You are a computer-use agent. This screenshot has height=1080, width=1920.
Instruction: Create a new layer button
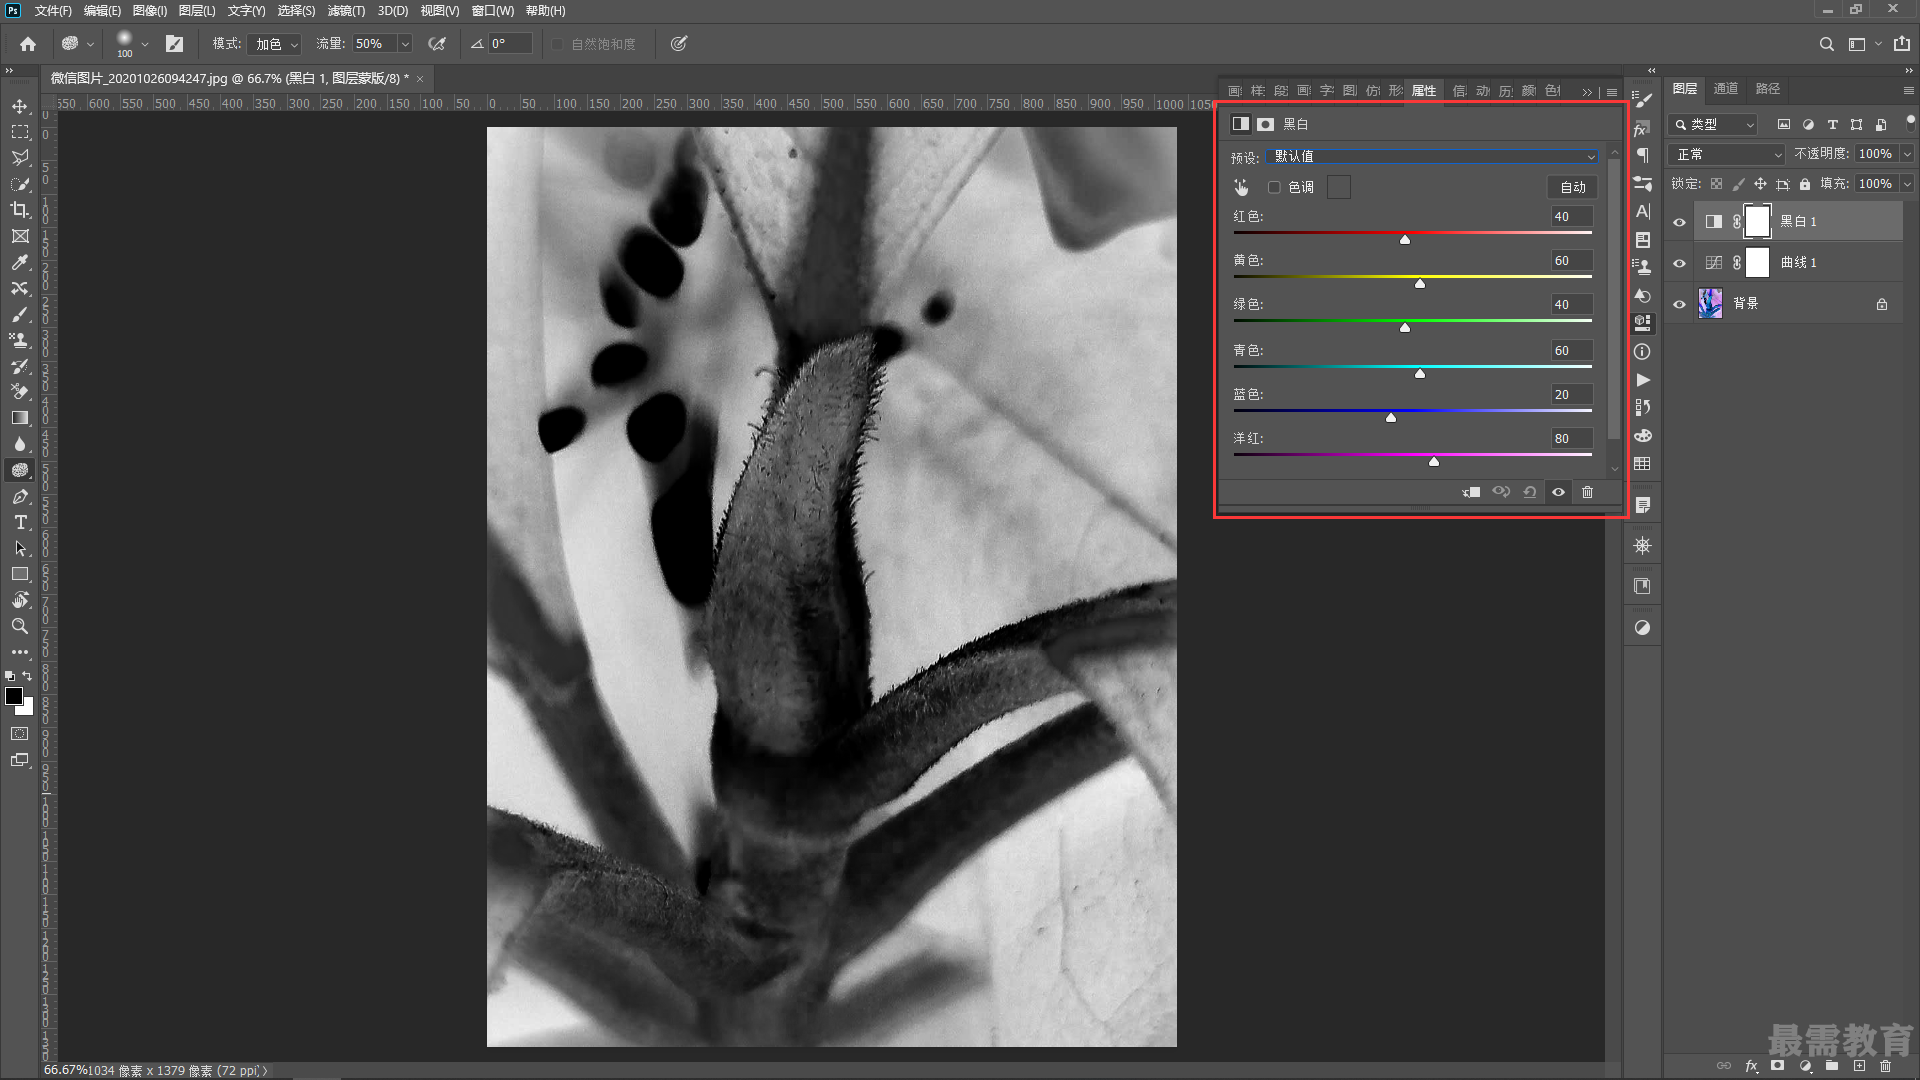(1859, 1066)
